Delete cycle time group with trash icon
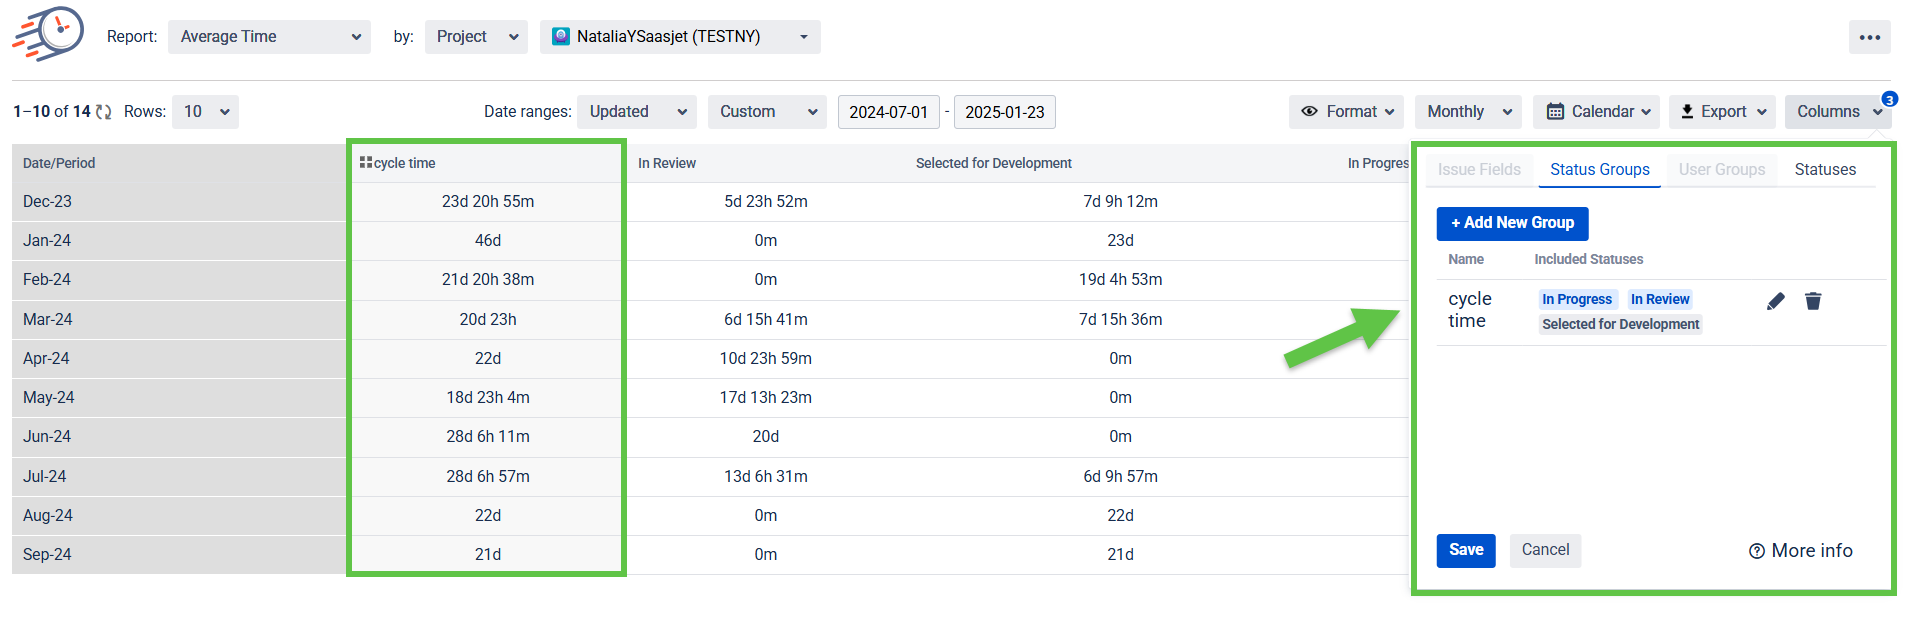 tap(1812, 301)
